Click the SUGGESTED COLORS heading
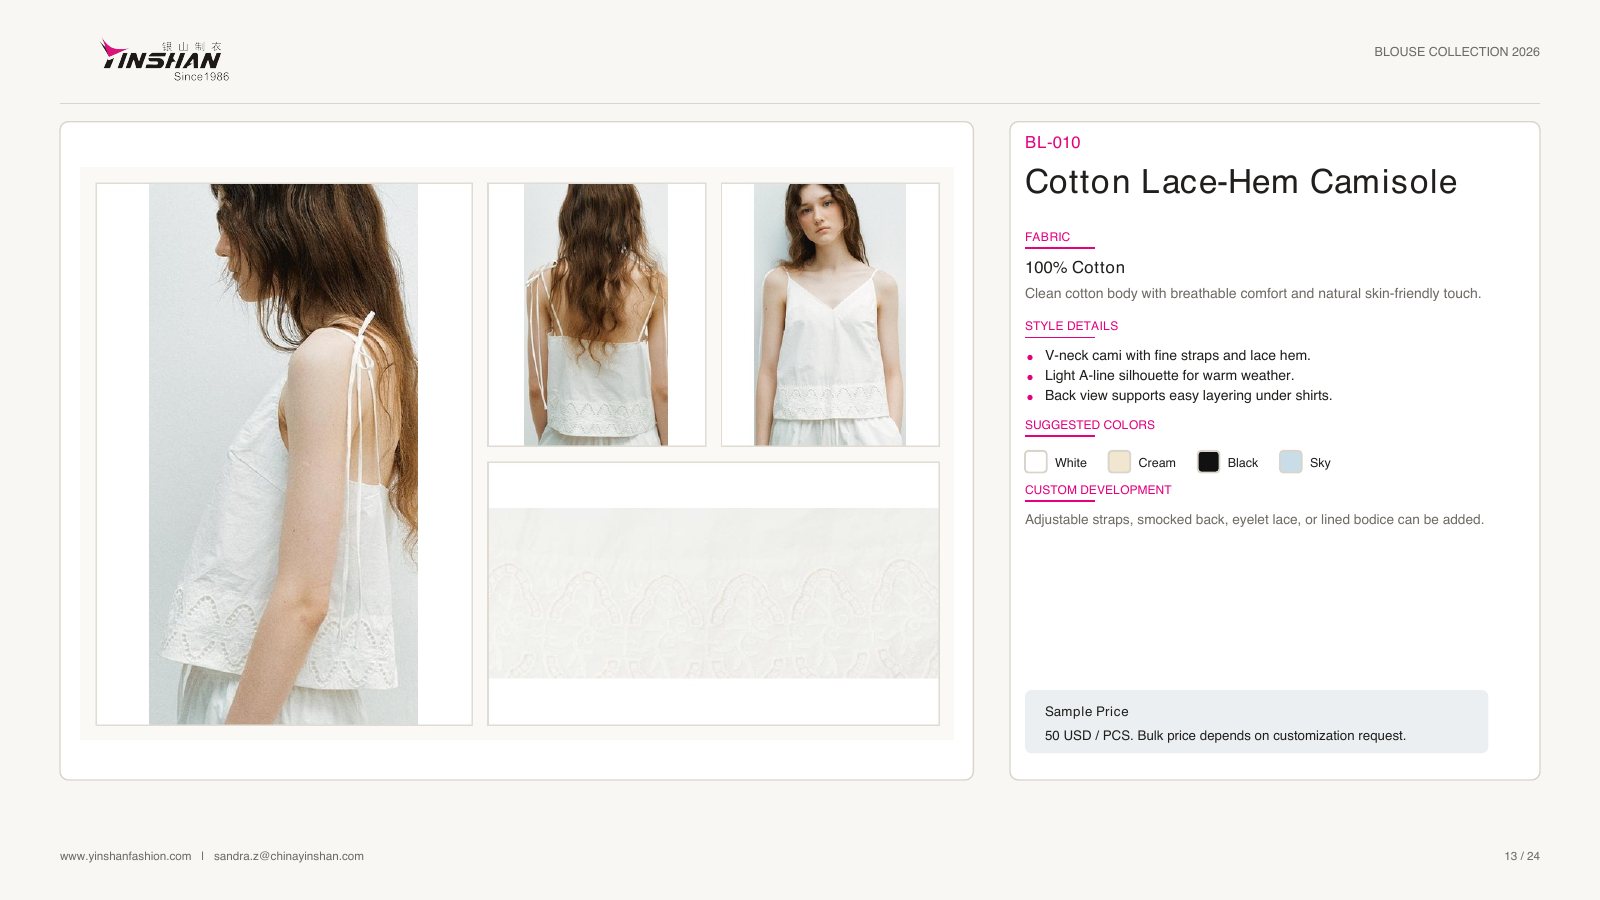This screenshot has width=1600, height=900. click(x=1090, y=425)
